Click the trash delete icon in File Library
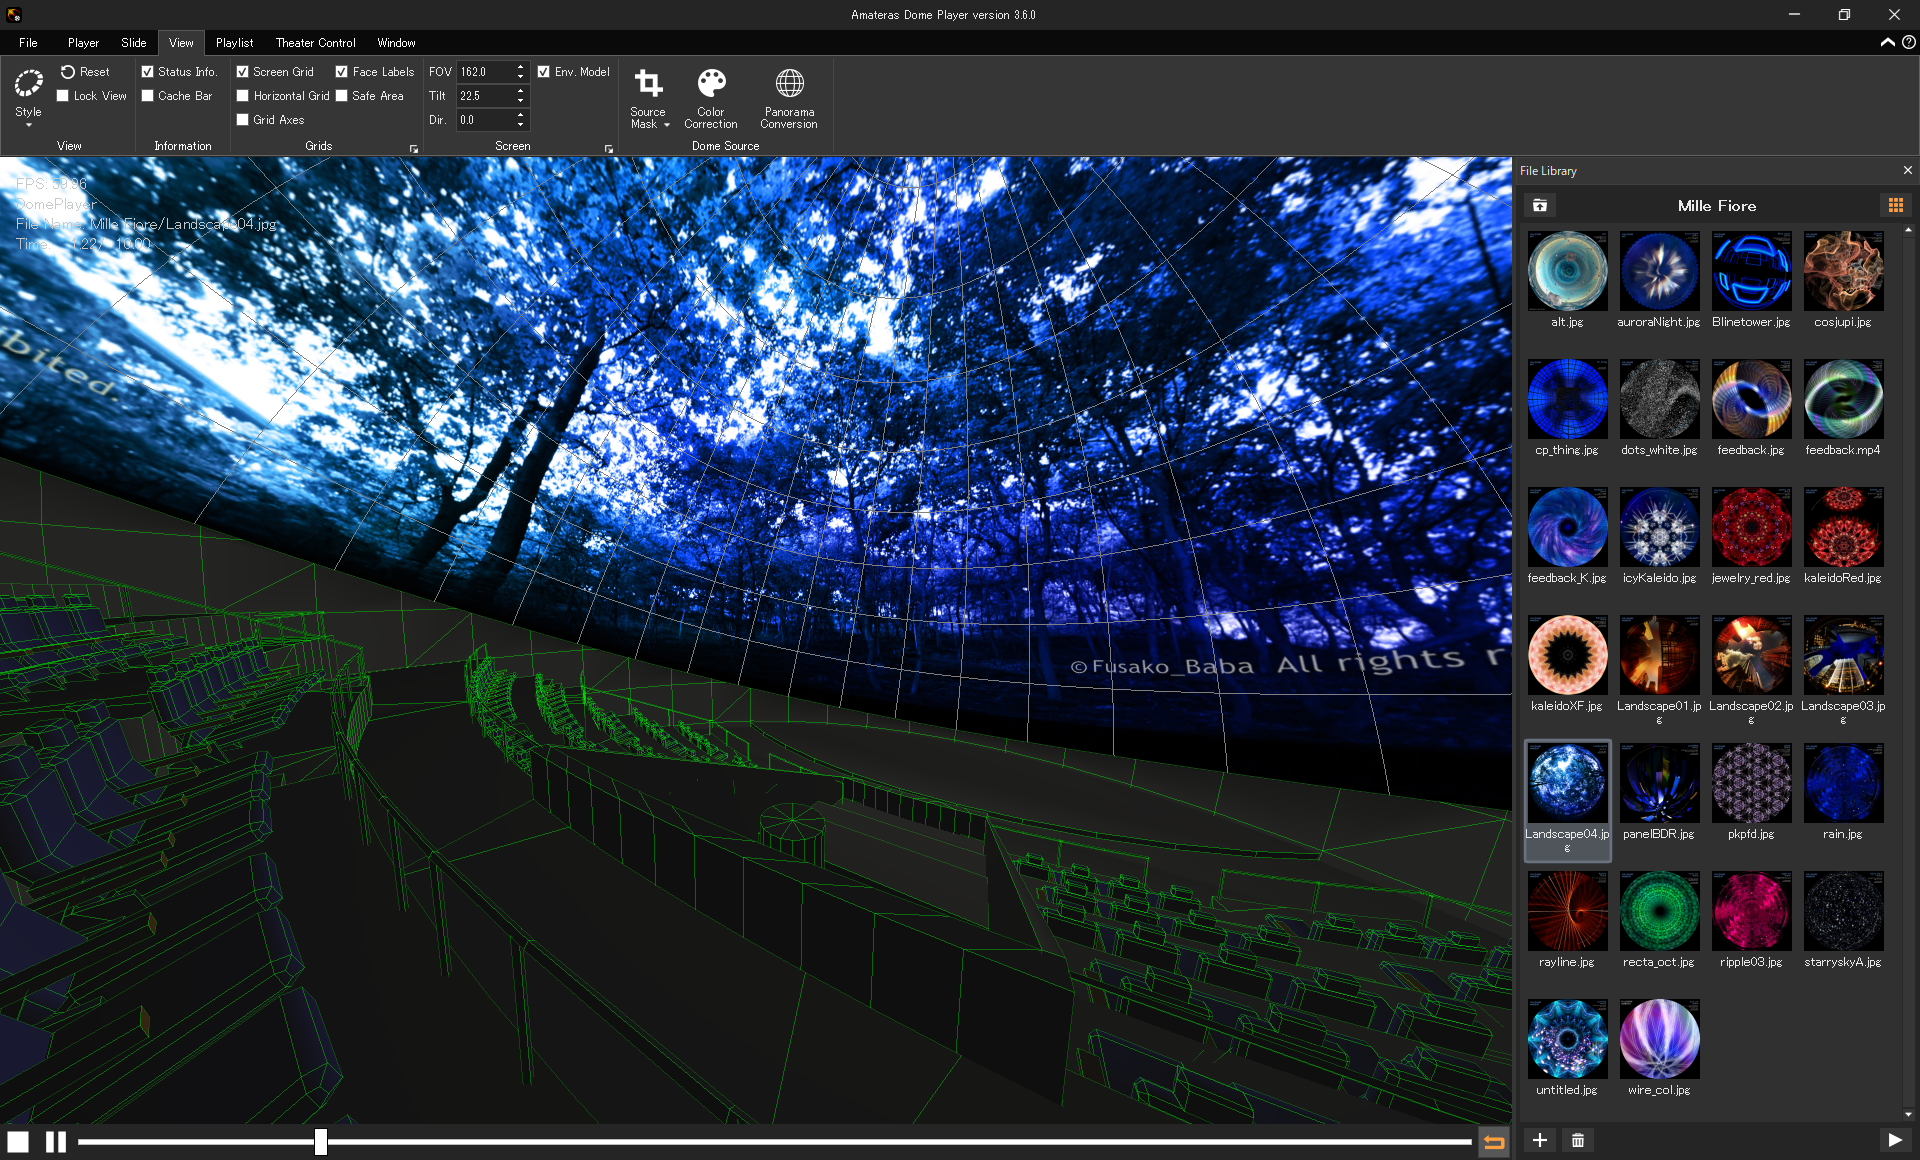This screenshot has width=1920, height=1160. [1578, 1140]
